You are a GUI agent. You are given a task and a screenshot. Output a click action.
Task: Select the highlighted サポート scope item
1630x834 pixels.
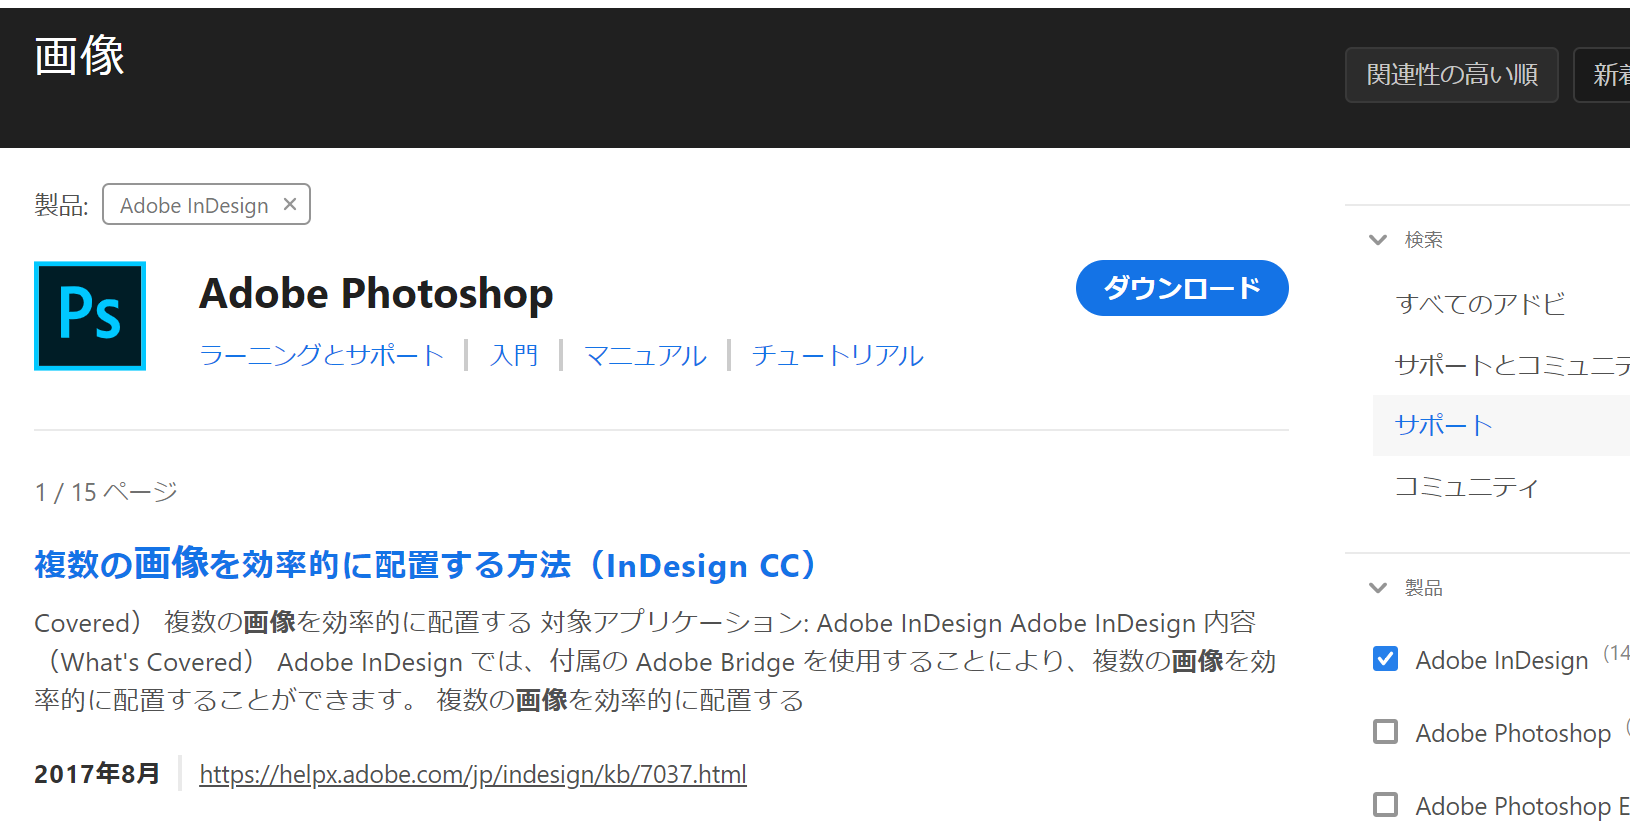point(1443,426)
